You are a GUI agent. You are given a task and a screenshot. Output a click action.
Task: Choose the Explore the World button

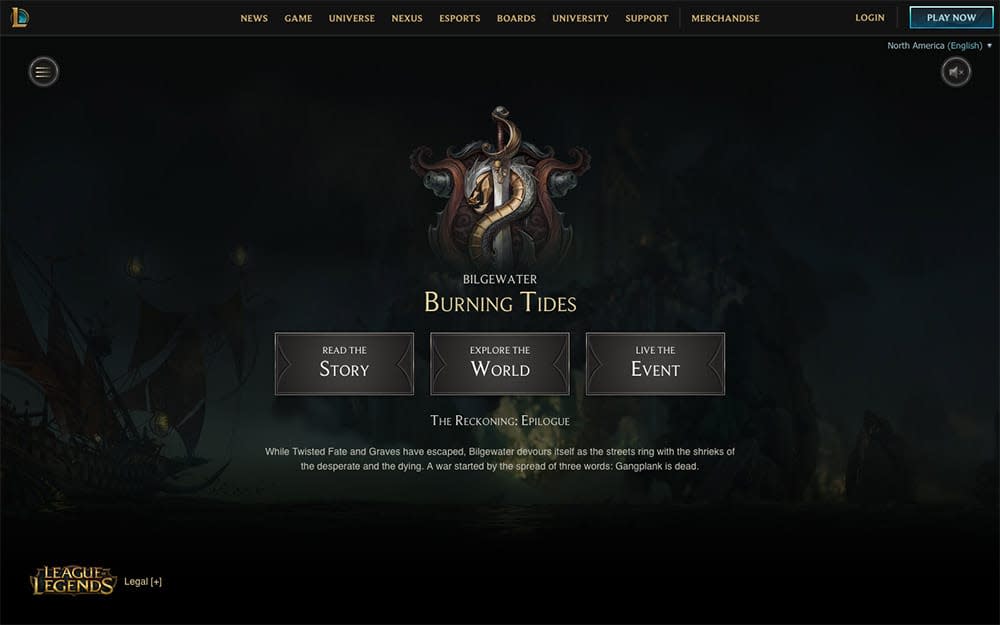point(500,364)
